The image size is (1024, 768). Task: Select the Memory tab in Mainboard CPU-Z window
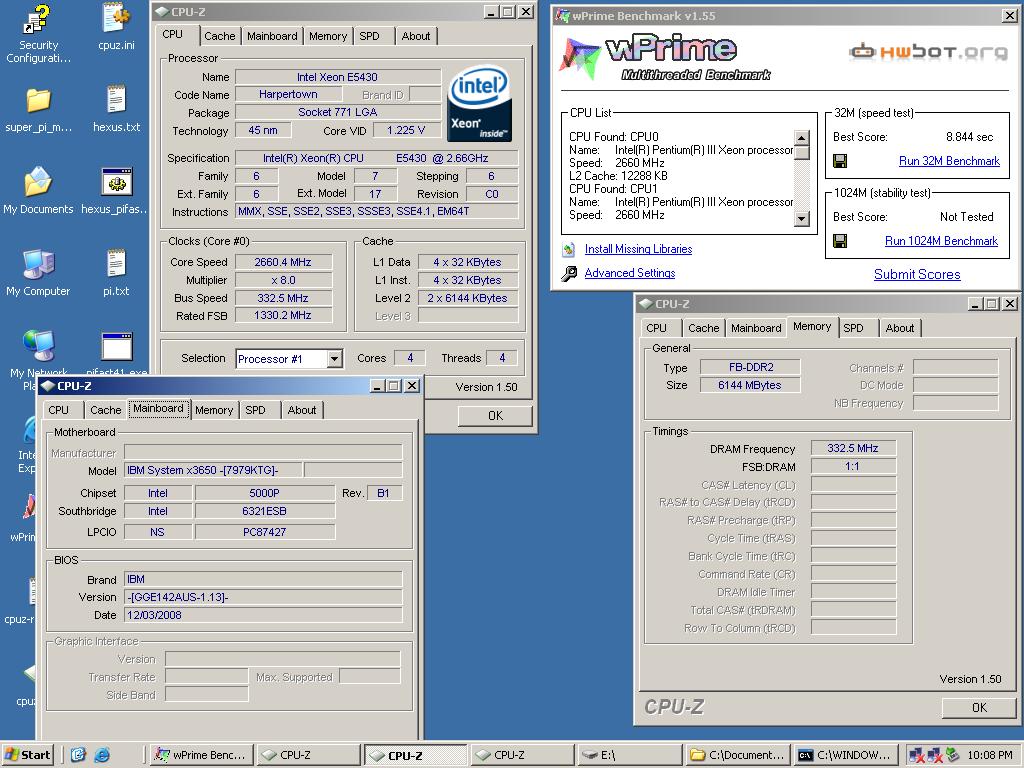214,410
